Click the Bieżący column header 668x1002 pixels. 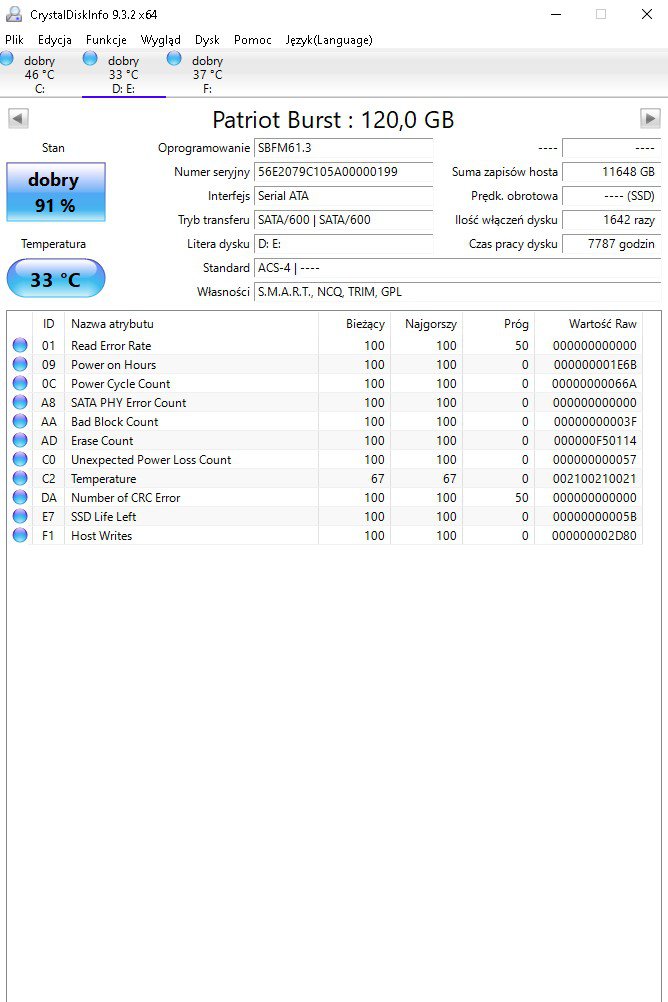click(354, 323)
